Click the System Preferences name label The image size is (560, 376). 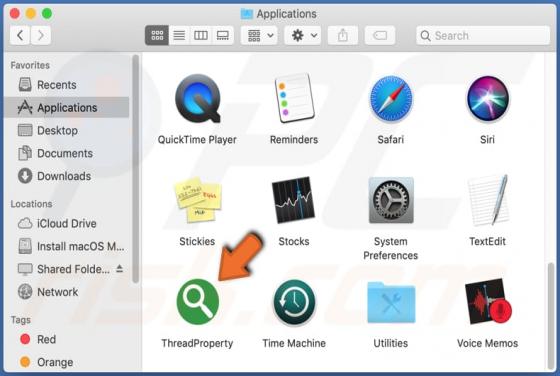[391, 249]
